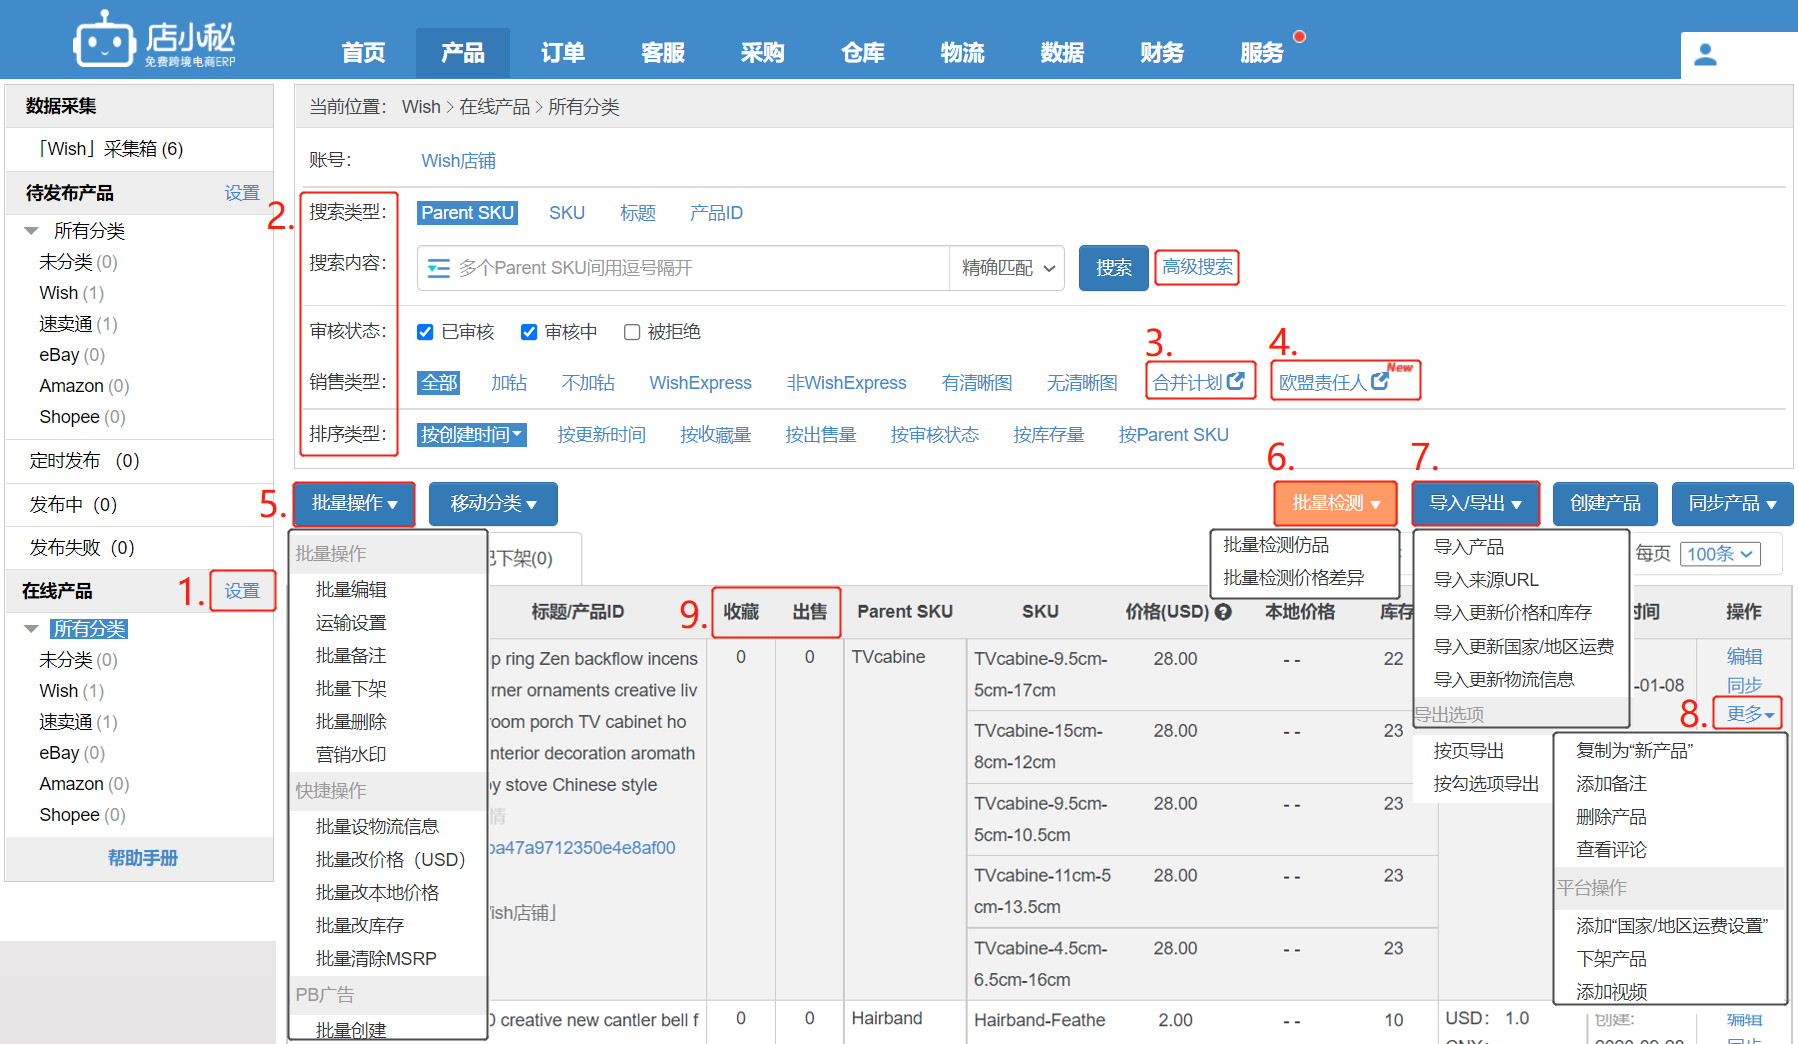Screen dimensions: 1798x1044
Task: Open the 移动分类 dropdown button
Action: (x=493, y=504)
